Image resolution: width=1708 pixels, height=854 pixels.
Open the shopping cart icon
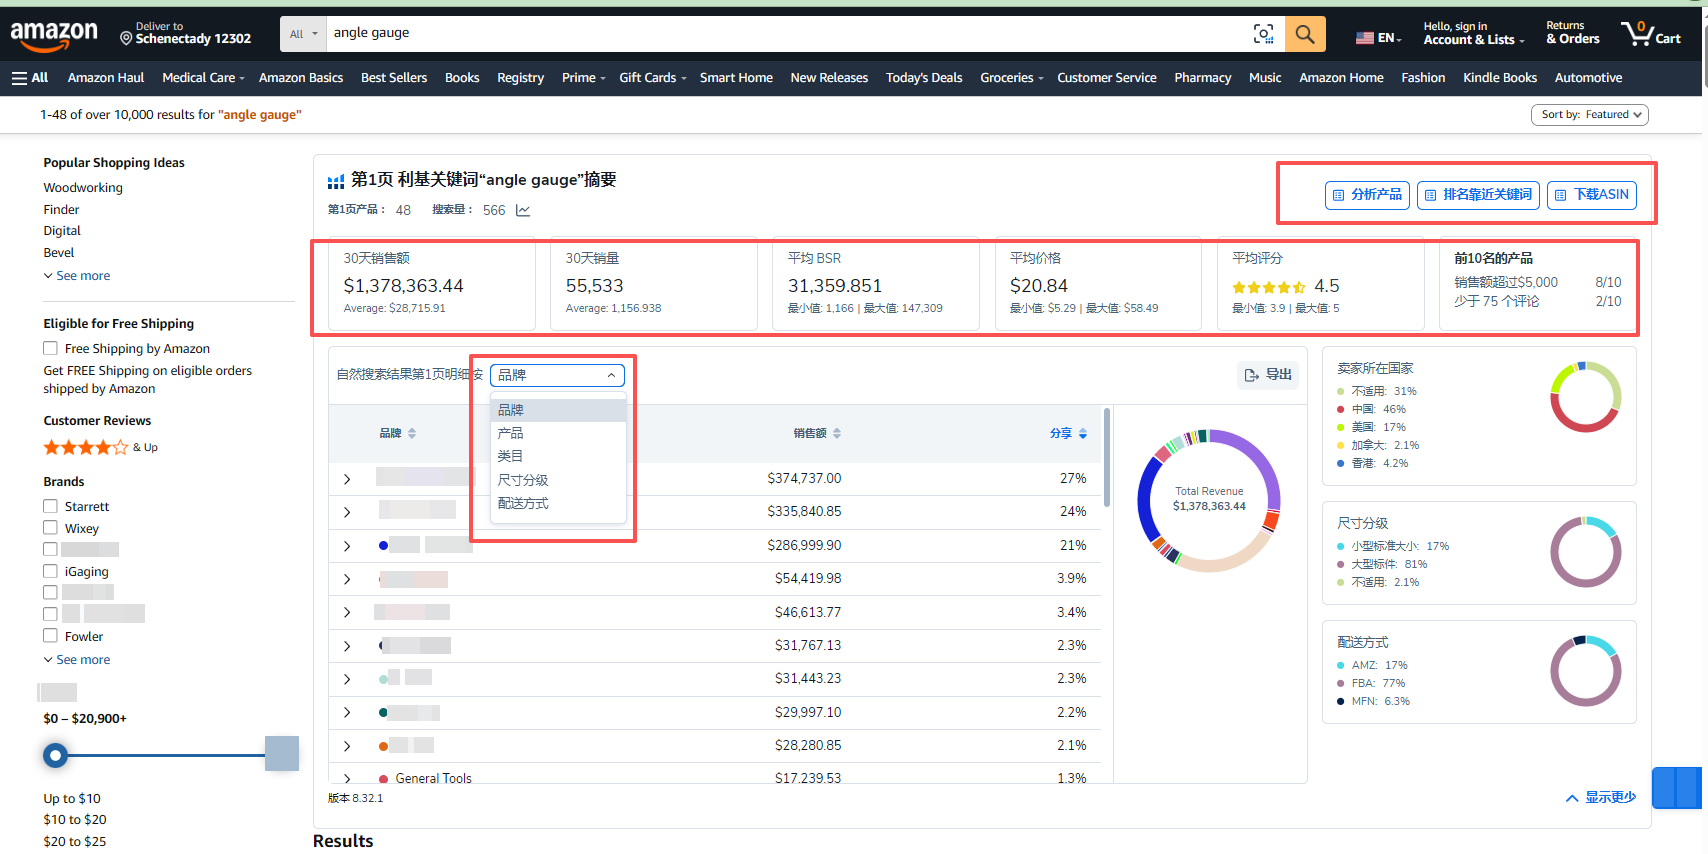coord(1650,34)
